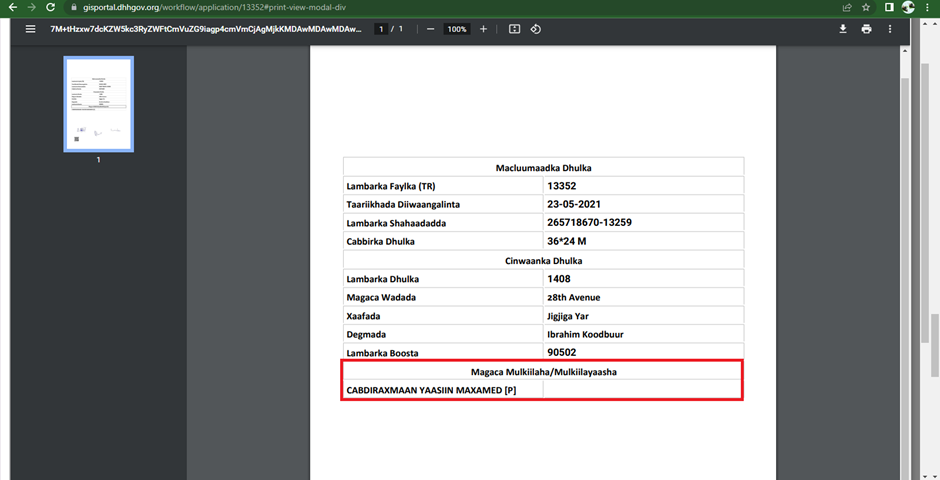The height and width of the screenshot is (480, 940).
Task: Click the Lambarka Boosta label
Action: (382, 353)
